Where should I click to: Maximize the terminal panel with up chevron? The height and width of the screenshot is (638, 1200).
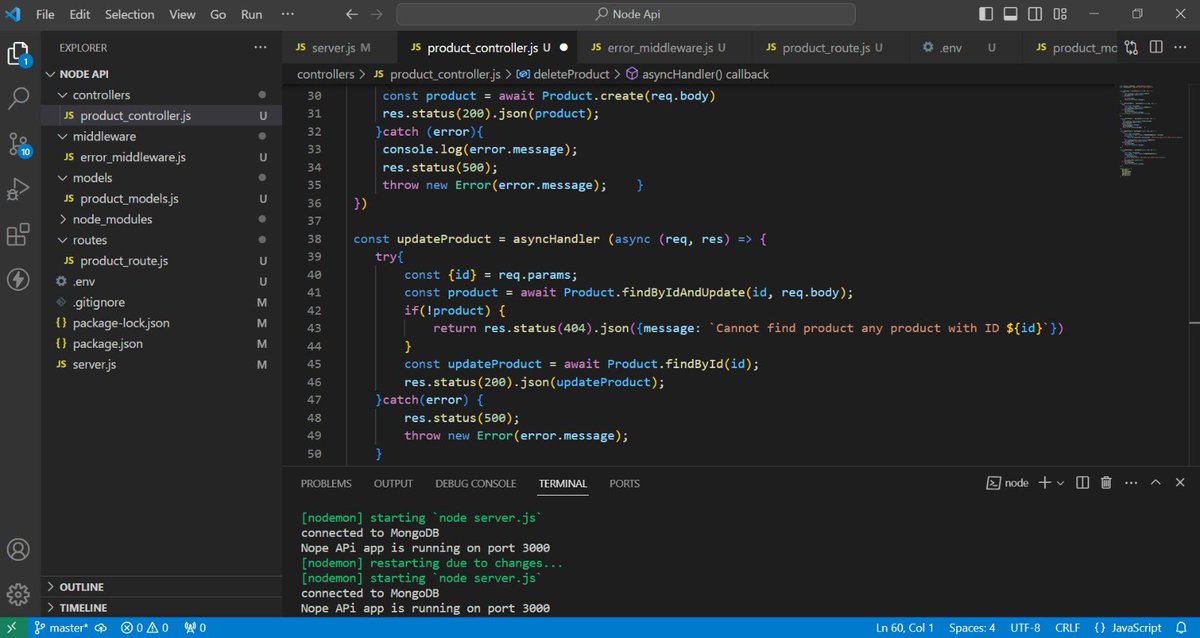coord(1155,483)
